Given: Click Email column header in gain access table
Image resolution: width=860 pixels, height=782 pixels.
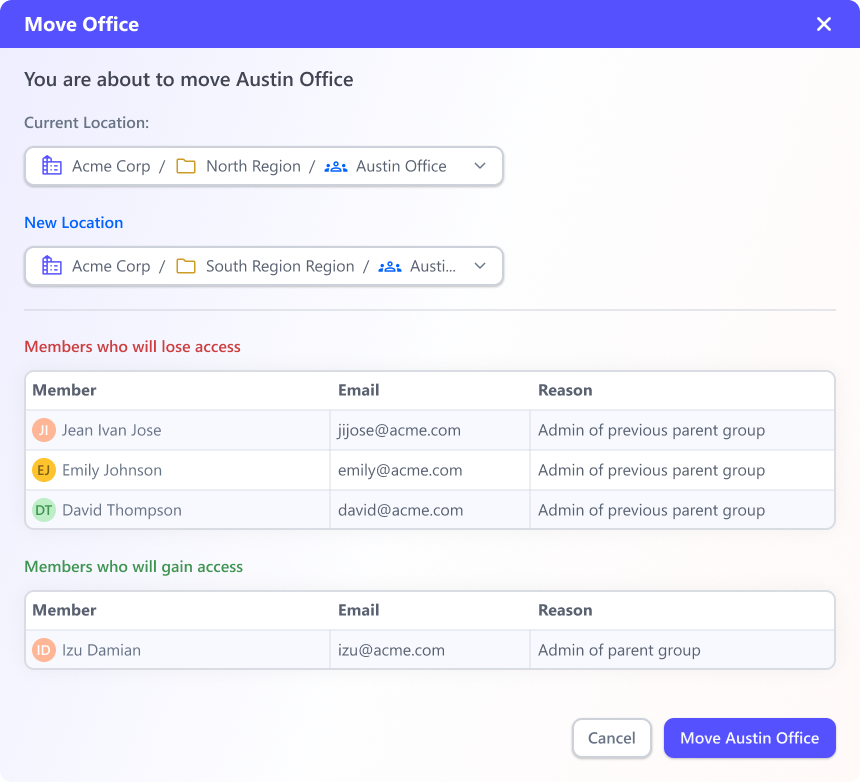Looking at the screenshot, I should click(358, 610).
